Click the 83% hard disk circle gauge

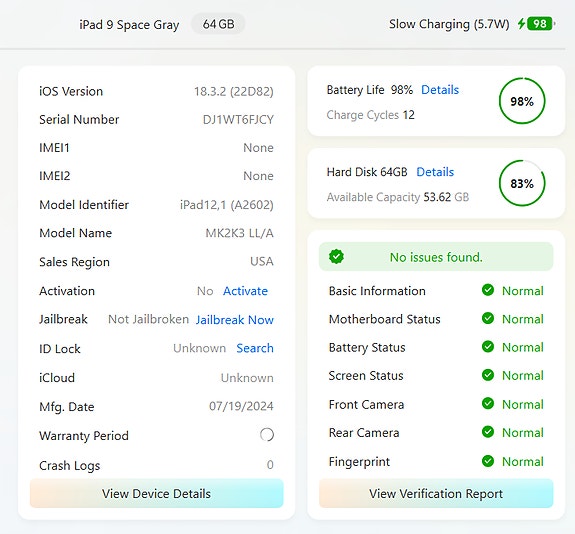tap(522, 183)
